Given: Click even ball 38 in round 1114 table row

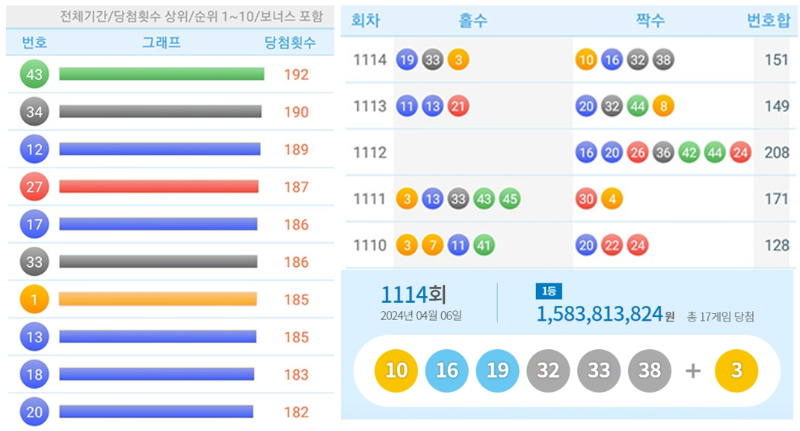Looking at the screenshot, I should tap(663, 60).
